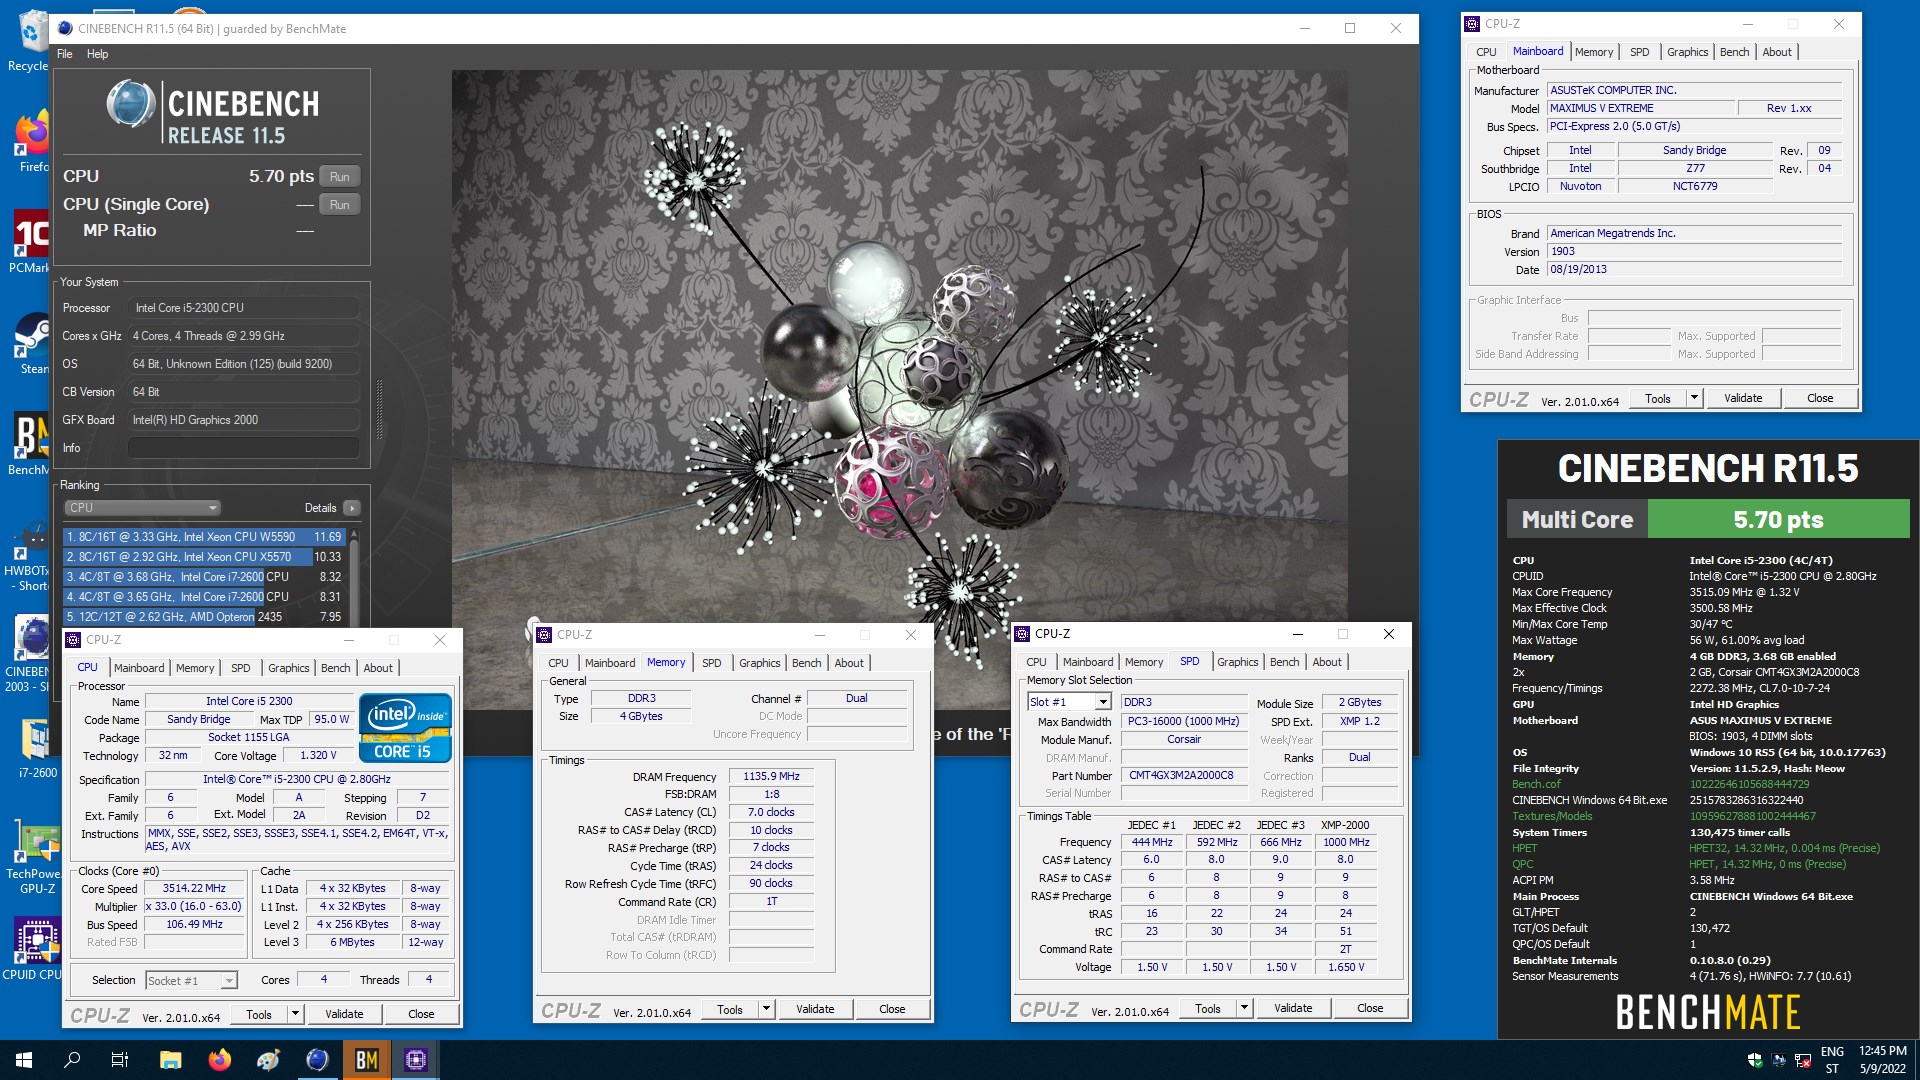
Task: Switch to Cinebench taskbar icon
Action: [317, 1060]
